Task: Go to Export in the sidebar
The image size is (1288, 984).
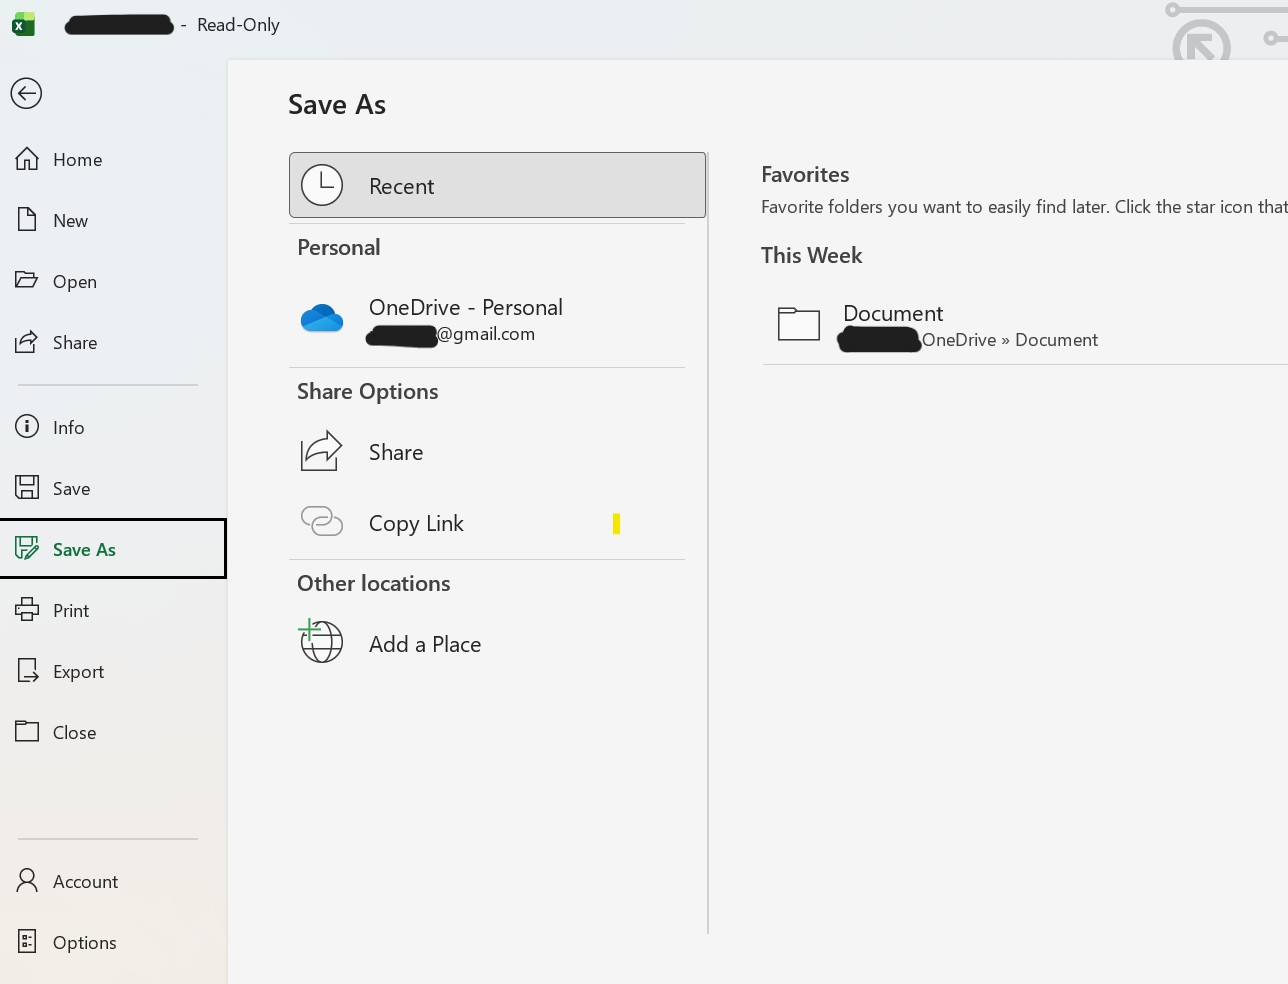Action: (113, 671)
